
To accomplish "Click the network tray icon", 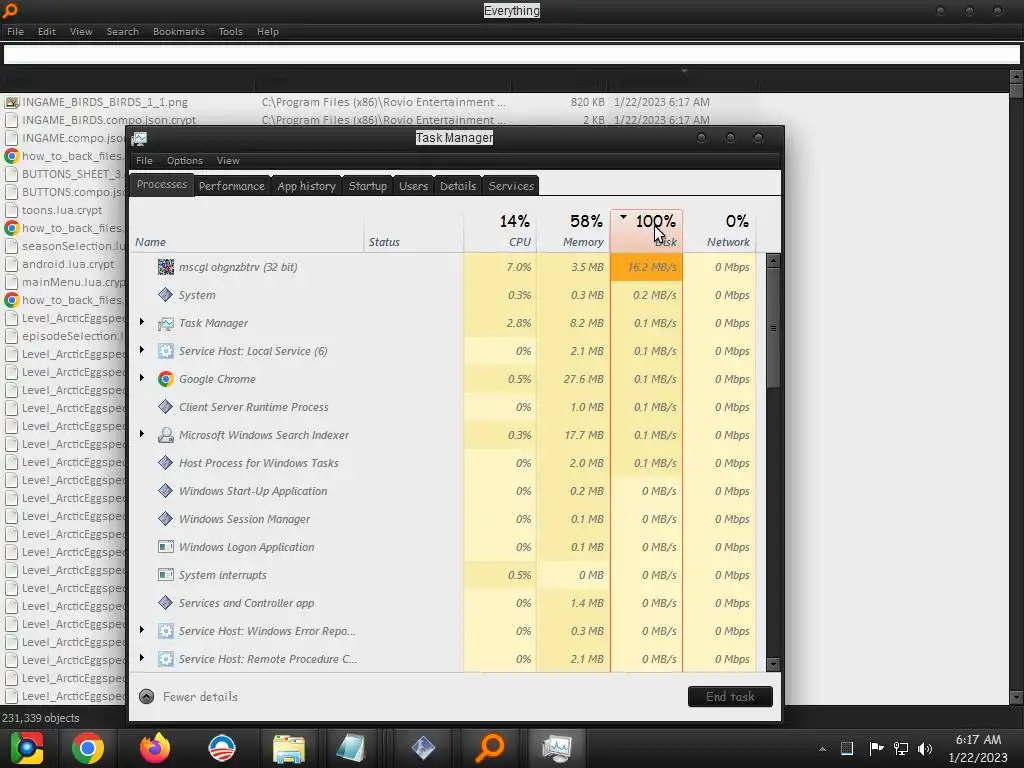I will click(901, 748).
